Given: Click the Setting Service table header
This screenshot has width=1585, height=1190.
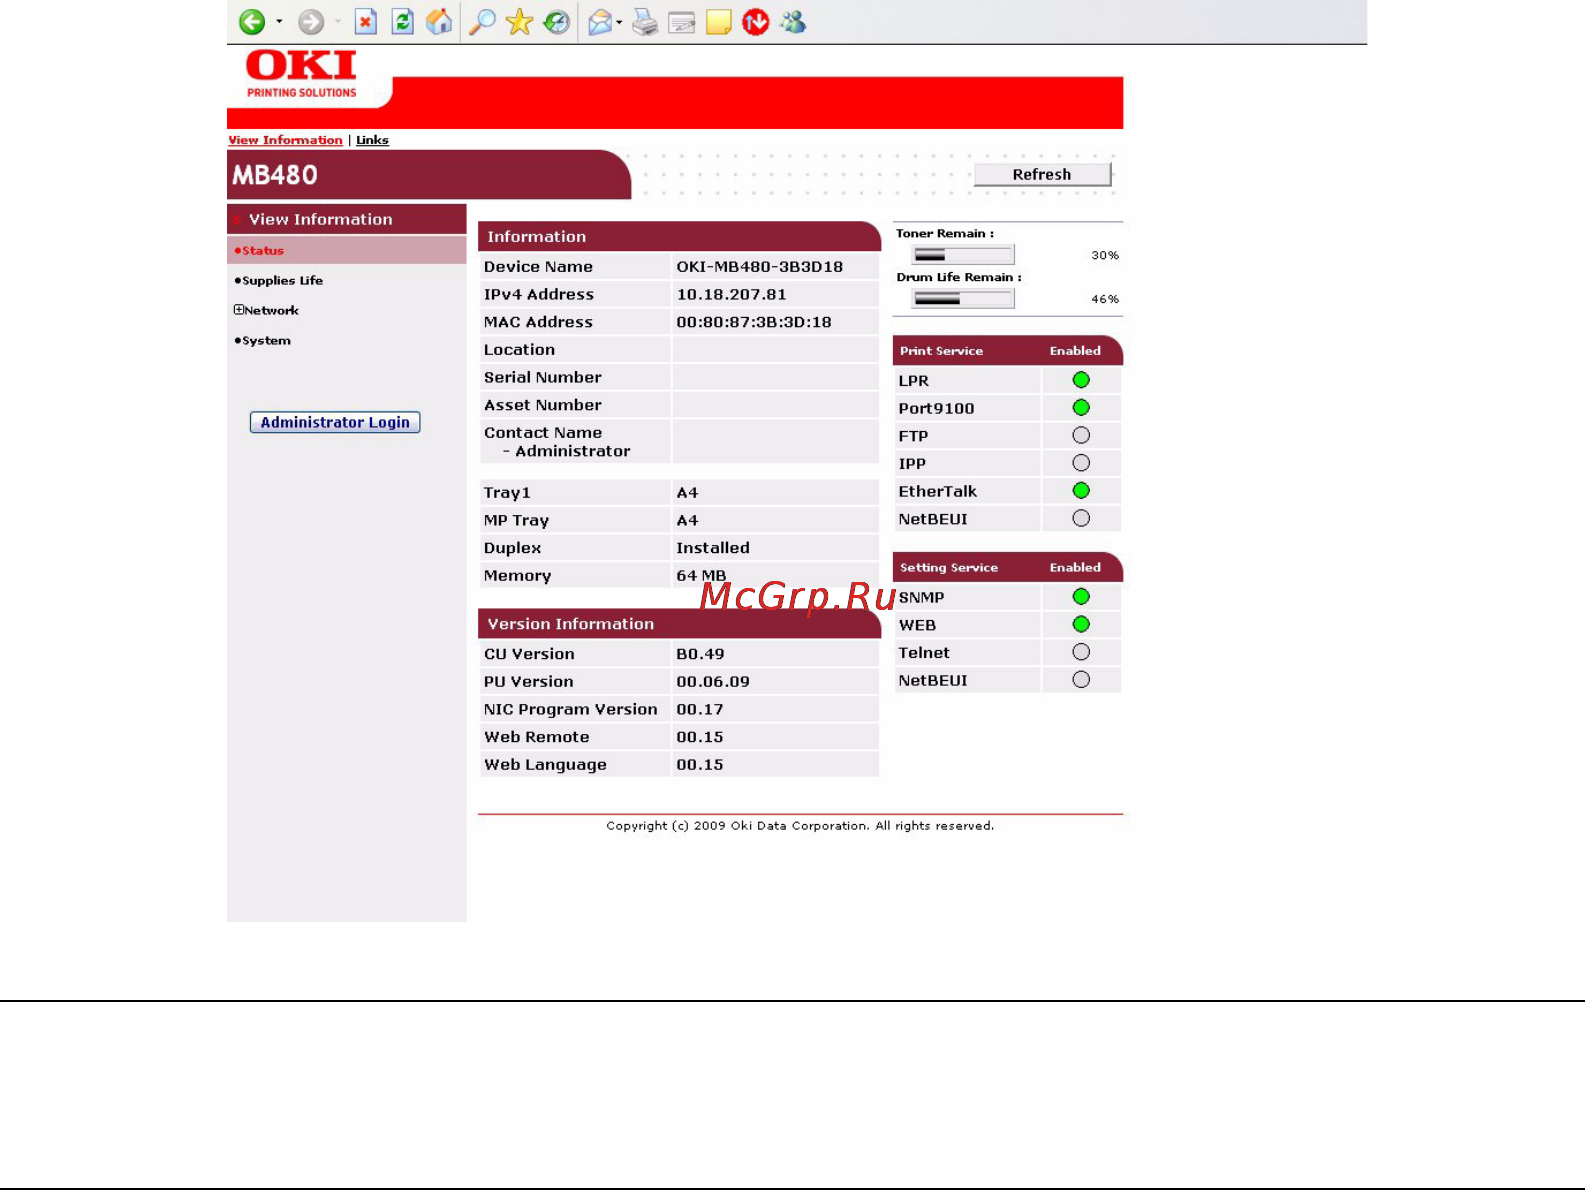Looking at the screenshot, I should (1008, 567).
